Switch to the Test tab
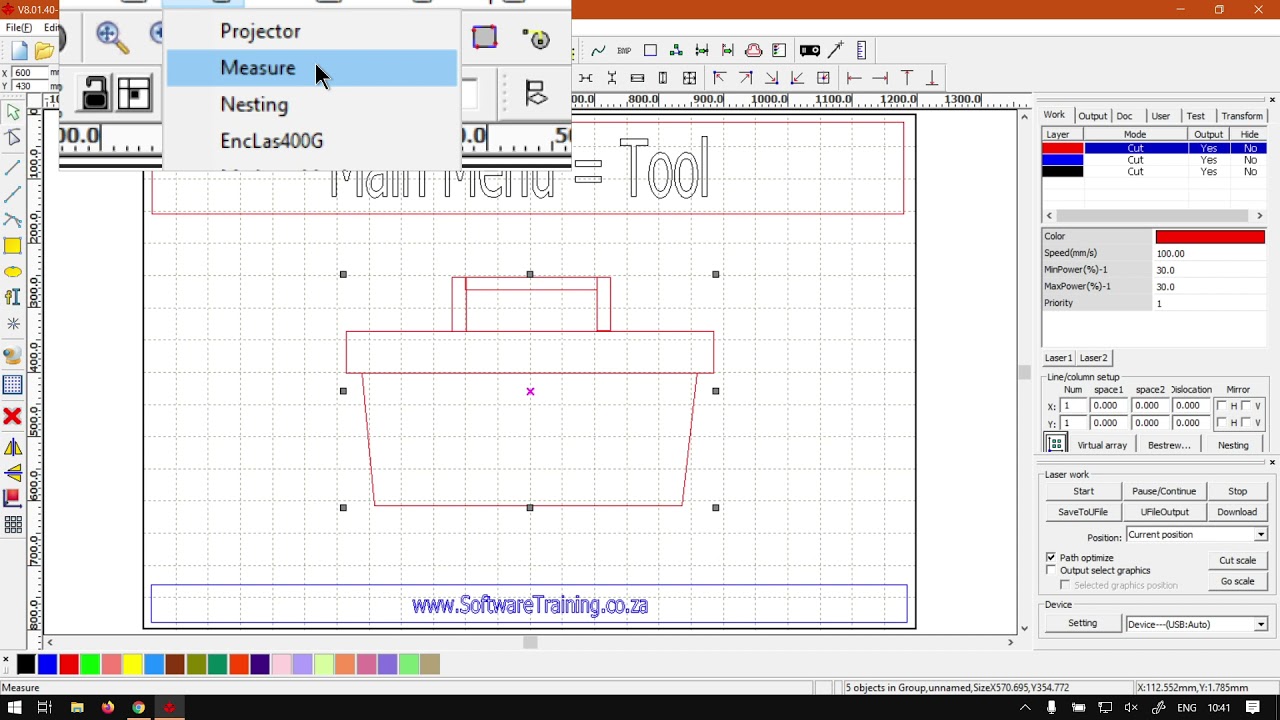The image size is (1280, 720). 1196,116
